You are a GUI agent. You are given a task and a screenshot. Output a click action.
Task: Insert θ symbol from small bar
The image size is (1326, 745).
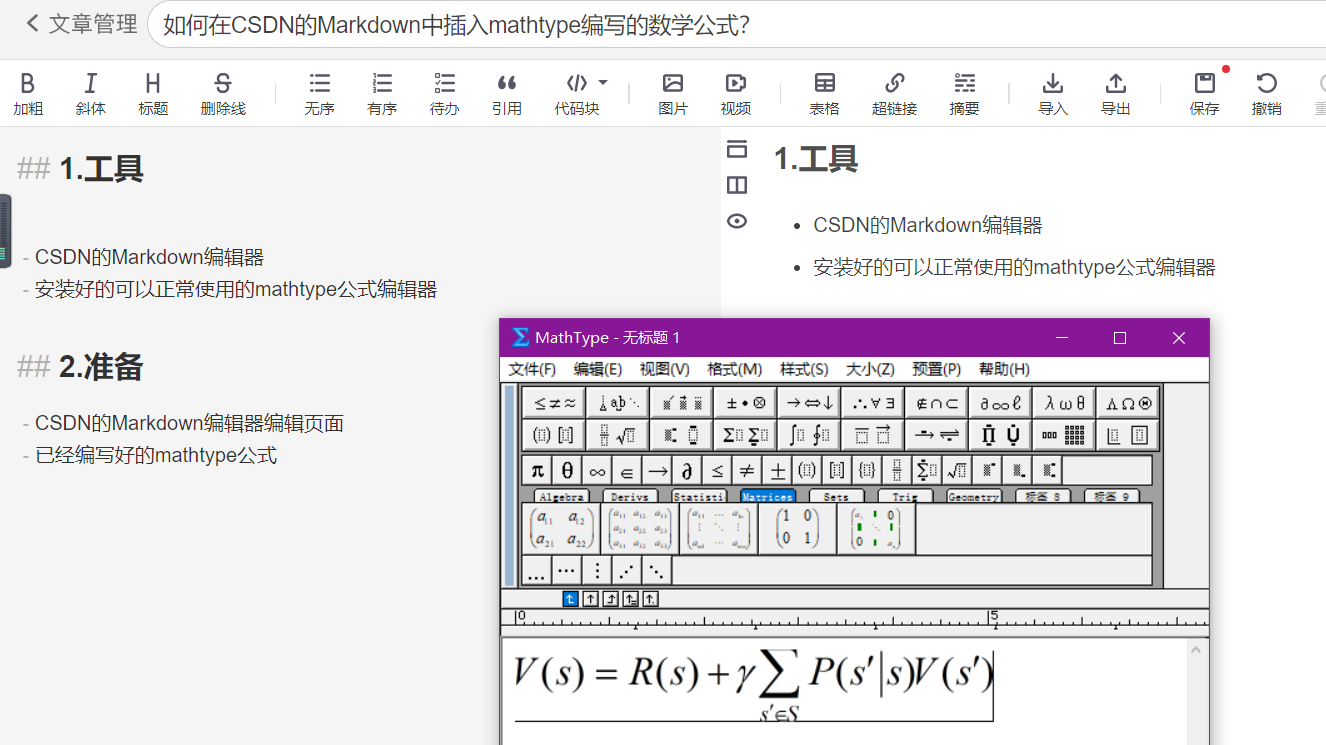567,470
